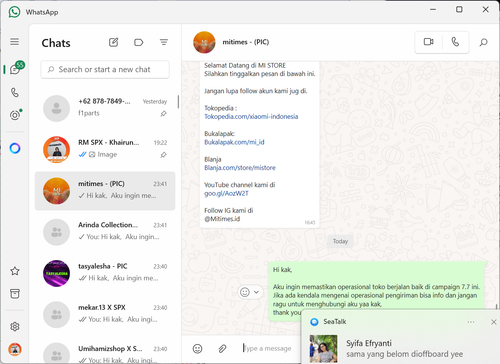The image size is (500, 364).
Task: Open the emoji picker in message bar
Action: (x=197, y=349)
